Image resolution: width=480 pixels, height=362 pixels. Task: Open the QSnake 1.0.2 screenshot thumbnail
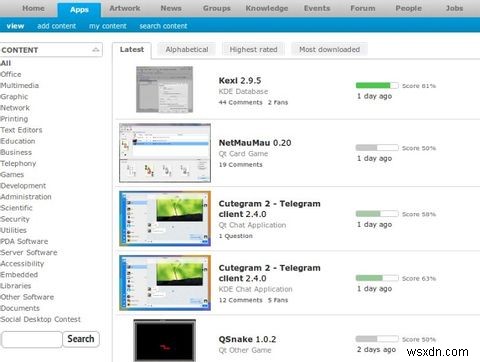coord(165,340)
